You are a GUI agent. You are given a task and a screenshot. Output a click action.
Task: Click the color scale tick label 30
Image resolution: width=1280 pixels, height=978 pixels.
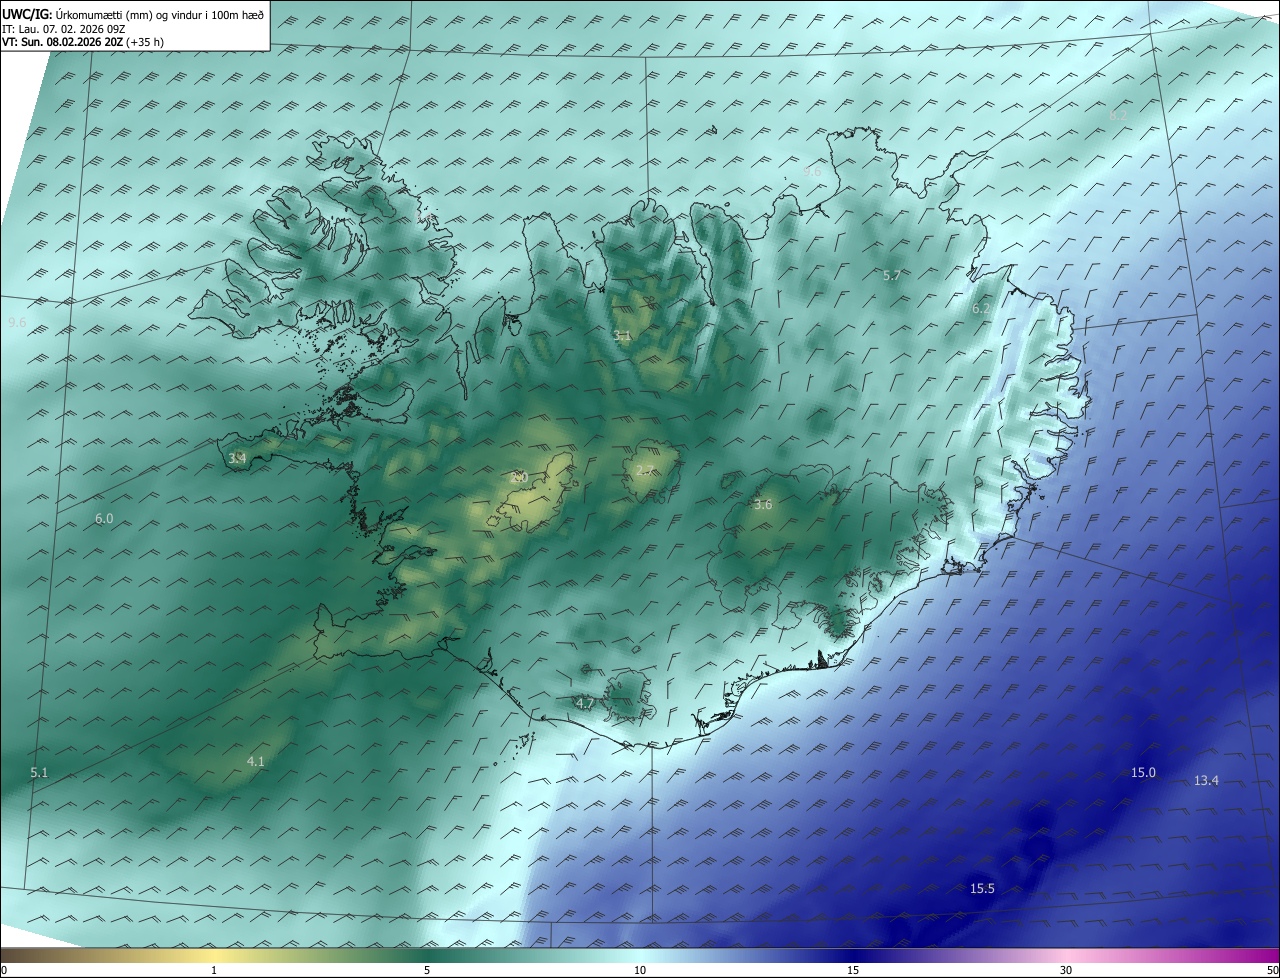(x=1066, y=970)
